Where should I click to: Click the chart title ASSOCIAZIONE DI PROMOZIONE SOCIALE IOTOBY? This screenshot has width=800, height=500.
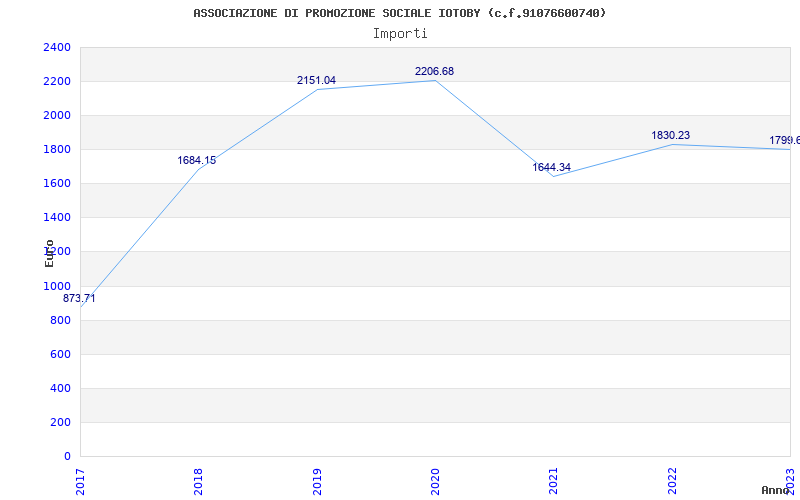tap(399, 13)
